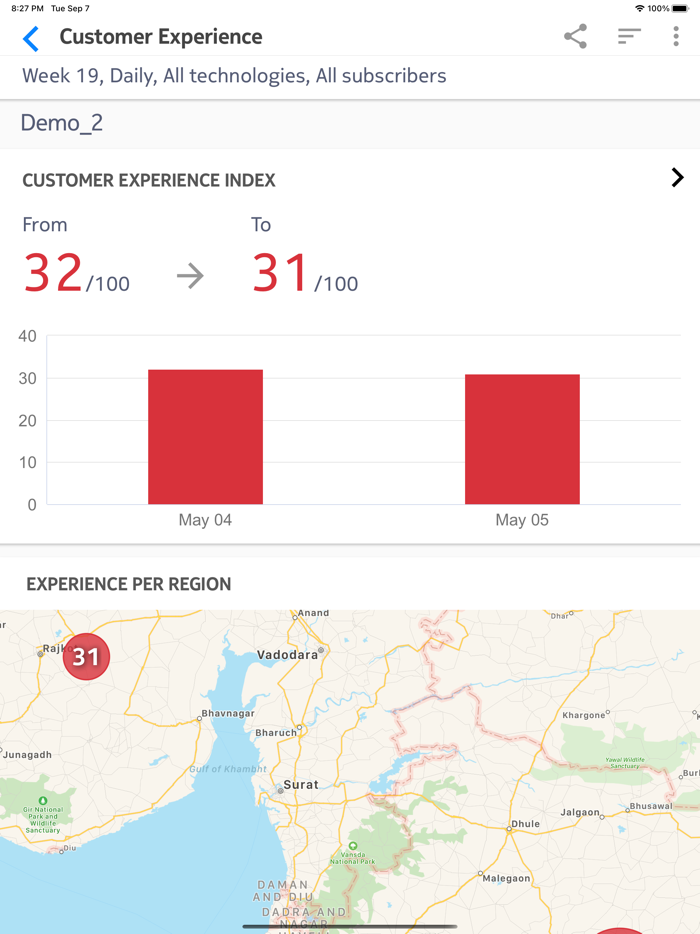700x934 pixels.
Task: Tap Vadodara on the map
Action: 287,655
